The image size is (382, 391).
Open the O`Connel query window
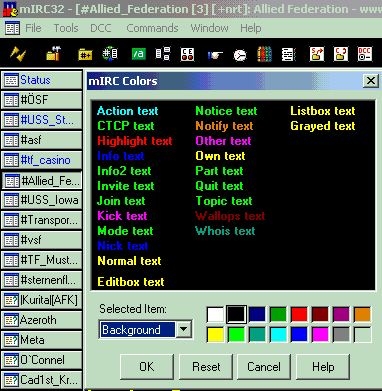[42, 360]
